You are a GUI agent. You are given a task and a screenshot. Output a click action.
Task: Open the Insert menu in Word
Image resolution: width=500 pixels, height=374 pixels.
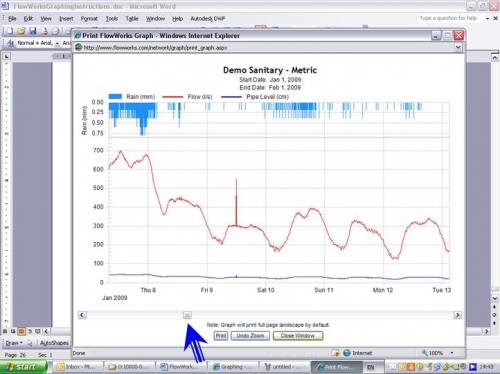click(x=66, y=19)
